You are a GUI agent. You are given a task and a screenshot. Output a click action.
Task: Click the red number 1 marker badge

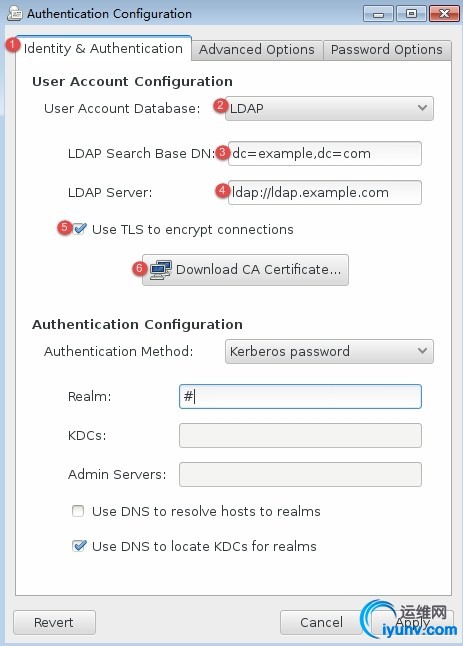pos(13,44)
